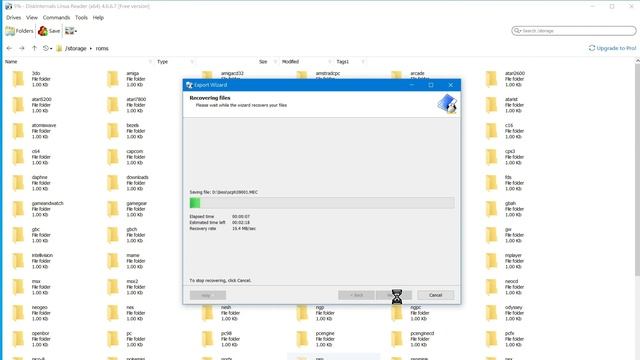Select the pcengine folder icon
This screenshot has width=640, height=360.
point(302,339)
